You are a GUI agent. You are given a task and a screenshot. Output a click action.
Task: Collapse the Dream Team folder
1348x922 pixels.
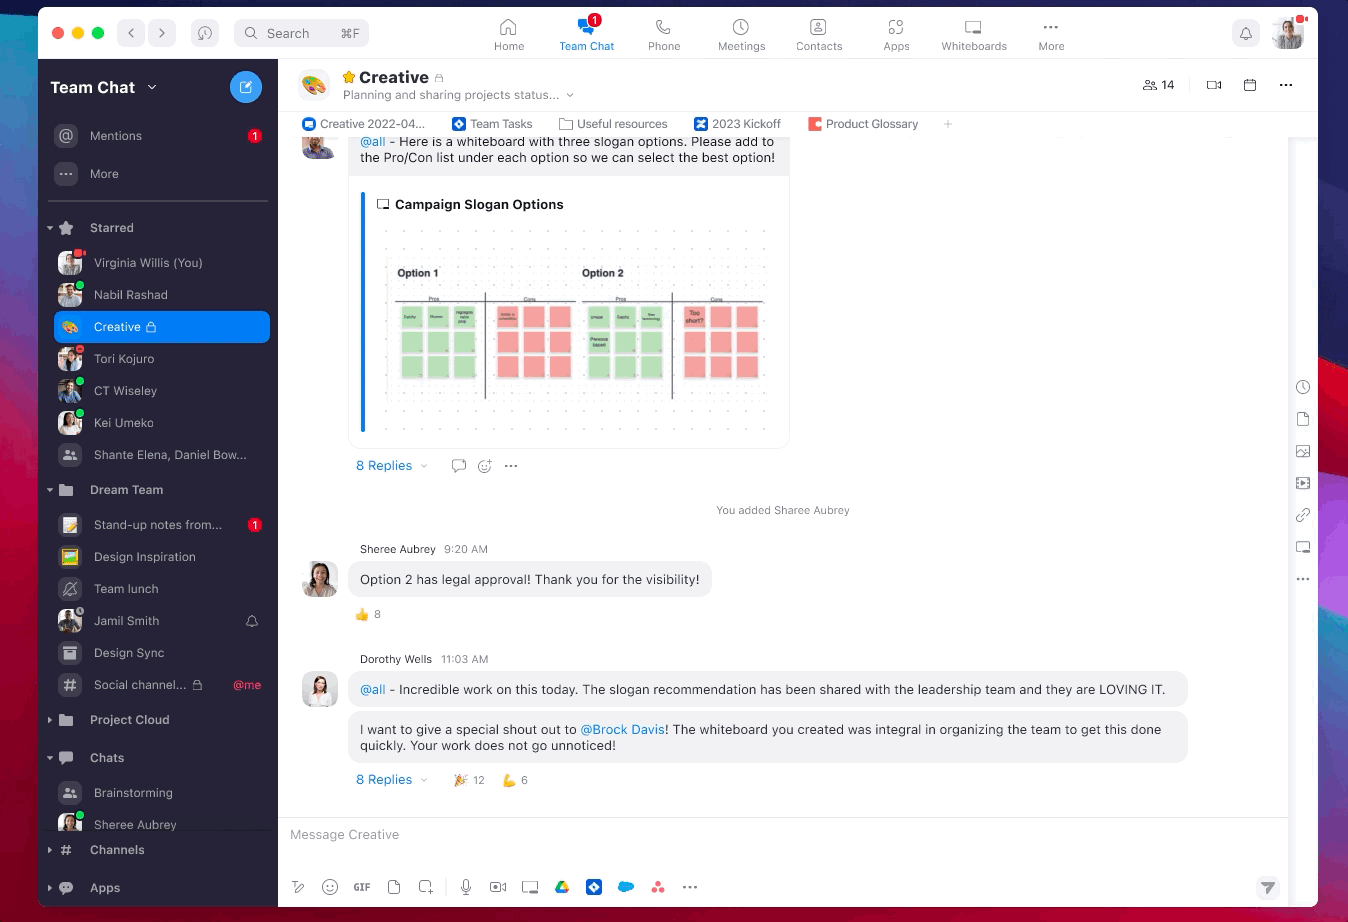(x=50, y=490)
